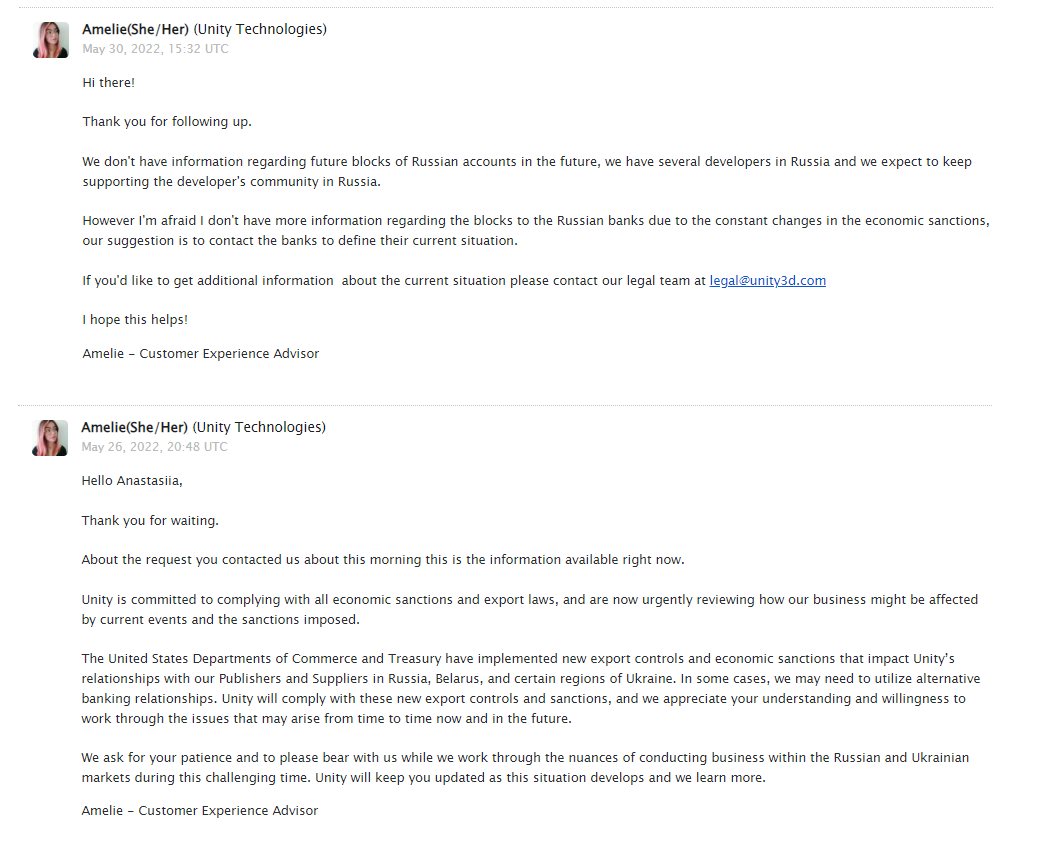
Task: Open the legal@unity3d.com email link
Action: pos(768,281)
